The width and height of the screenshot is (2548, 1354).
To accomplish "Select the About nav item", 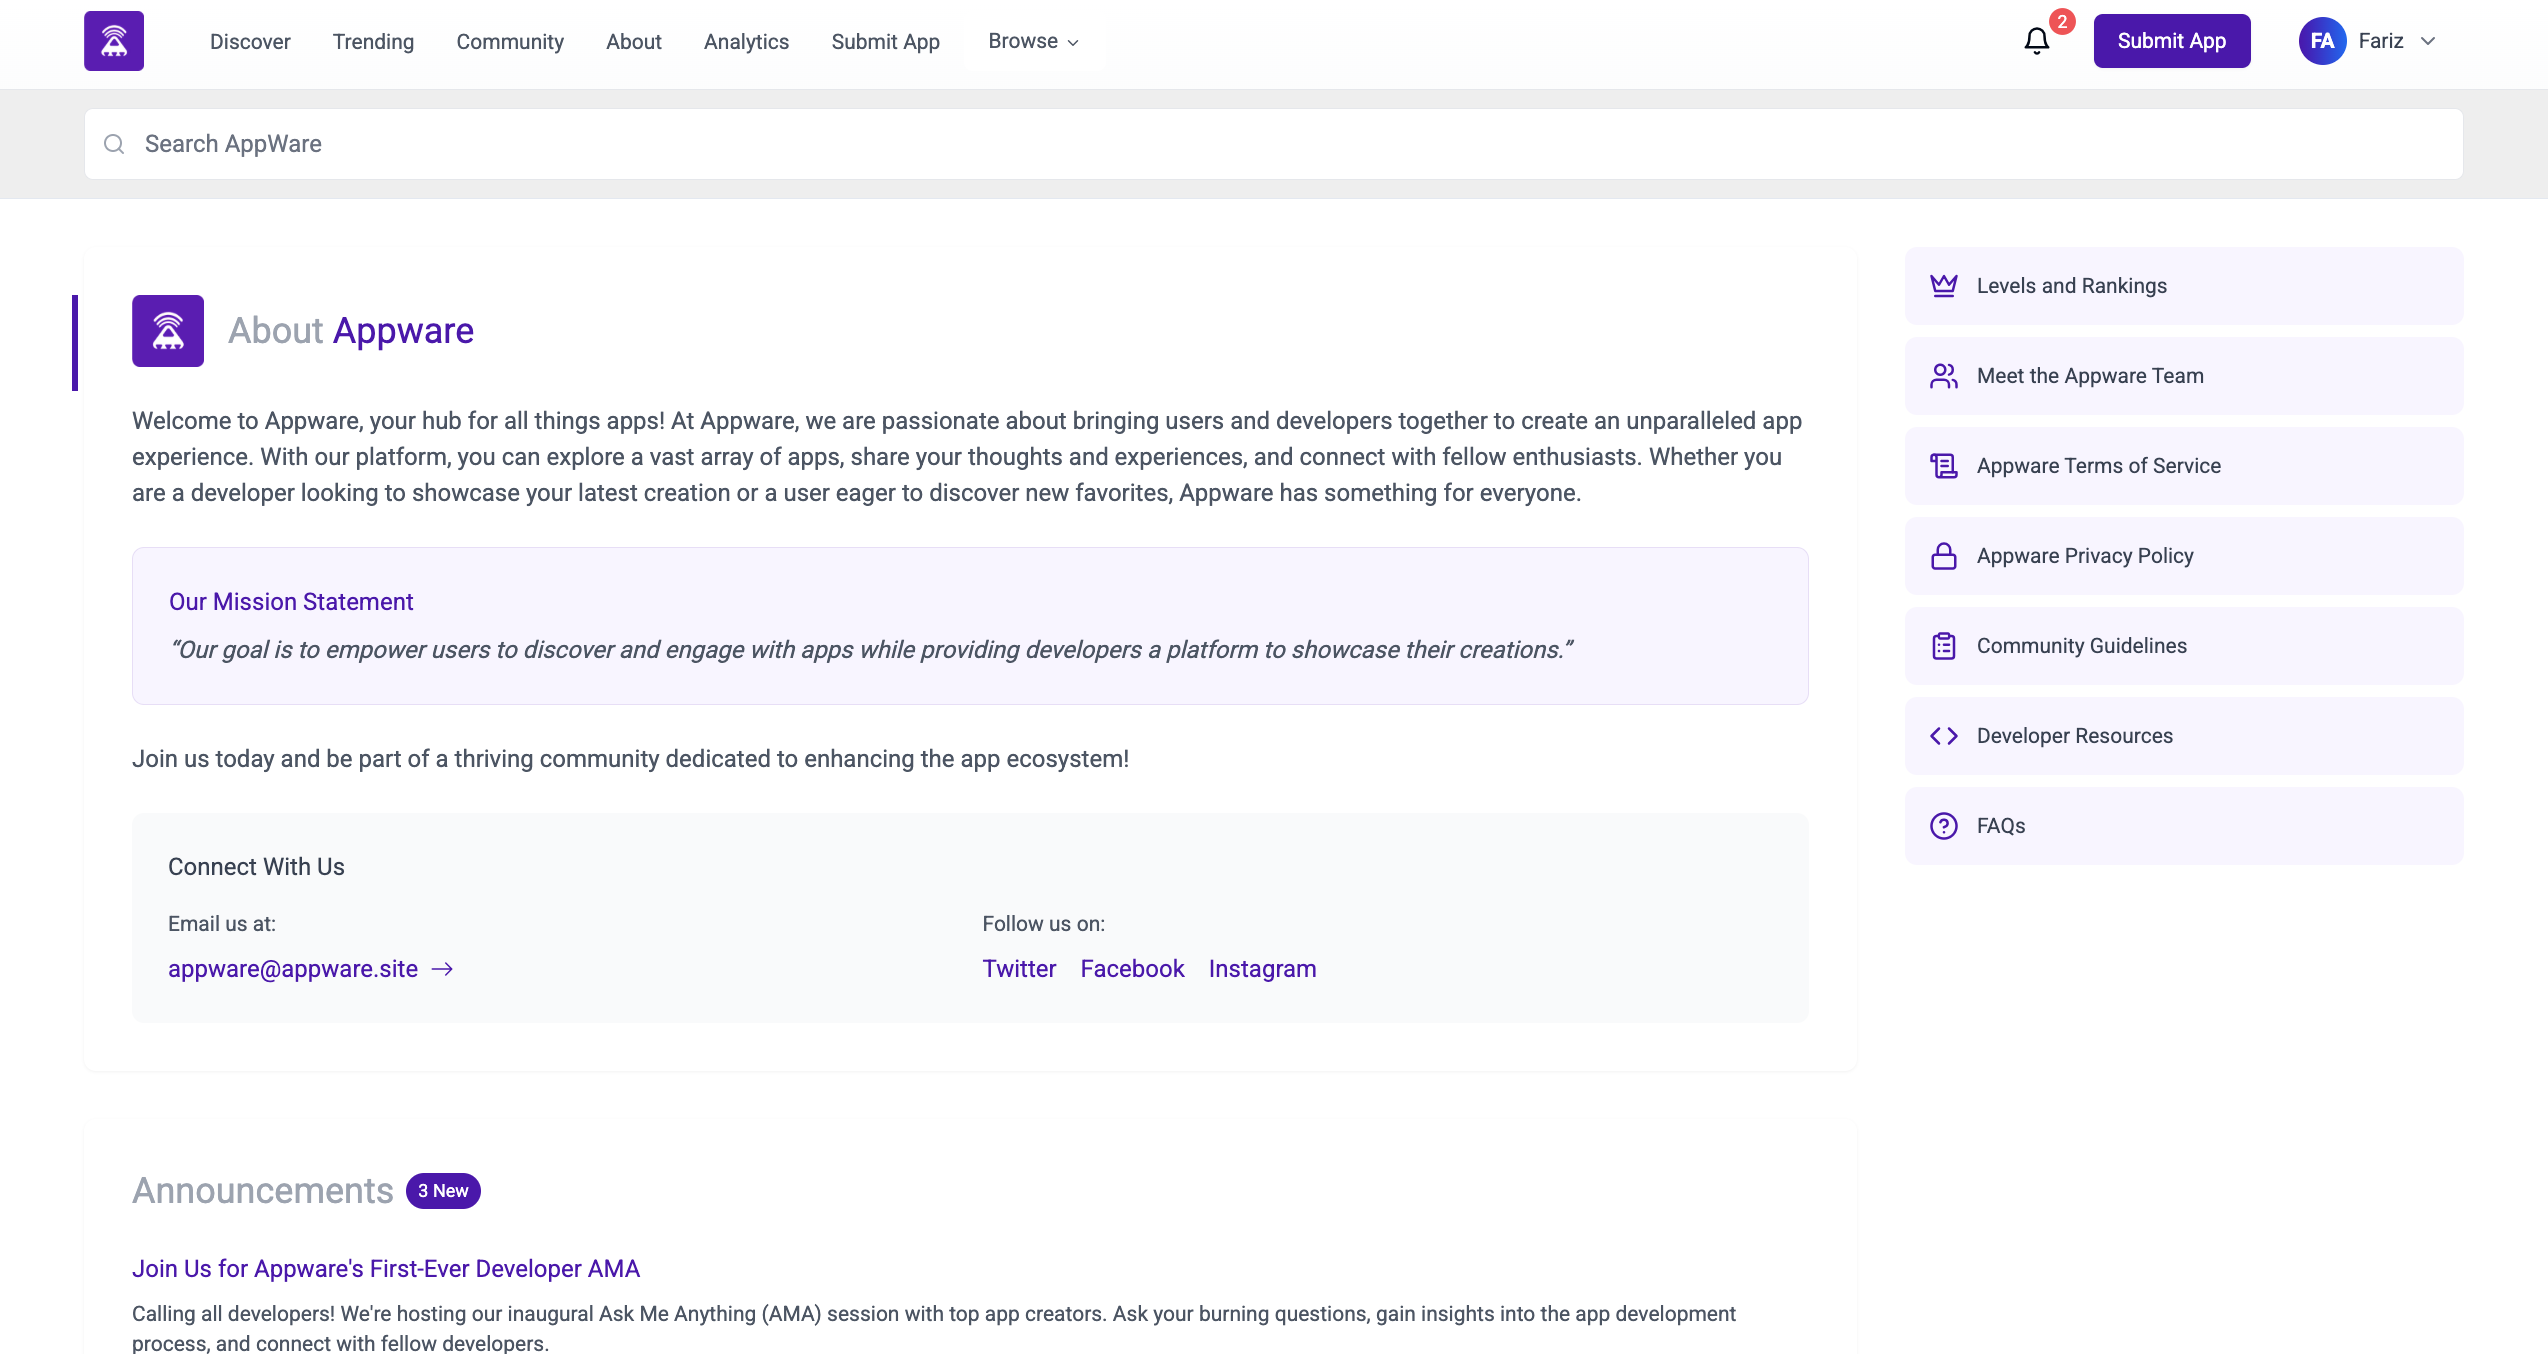I will [634, 41].
